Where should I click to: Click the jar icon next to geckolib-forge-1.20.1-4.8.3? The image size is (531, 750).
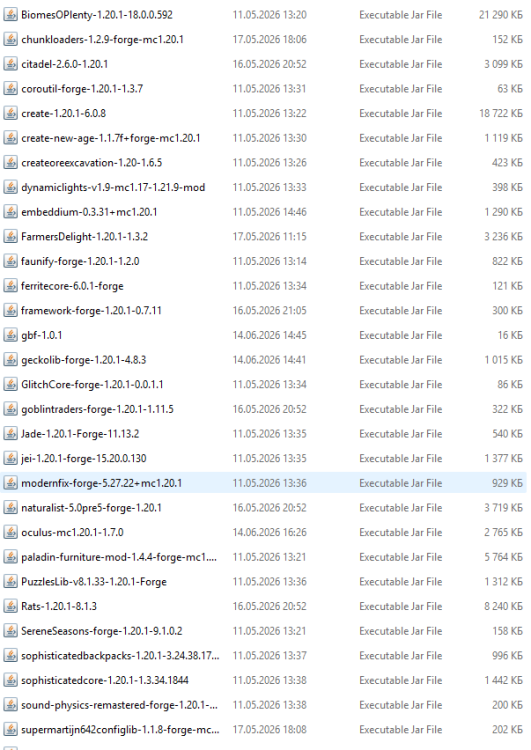point(11,360)
